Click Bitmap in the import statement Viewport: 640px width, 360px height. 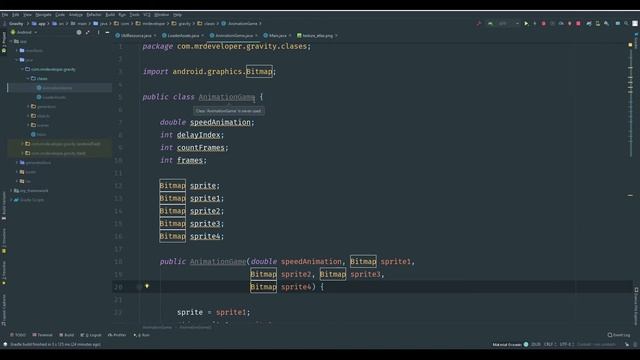pos(259,72)
